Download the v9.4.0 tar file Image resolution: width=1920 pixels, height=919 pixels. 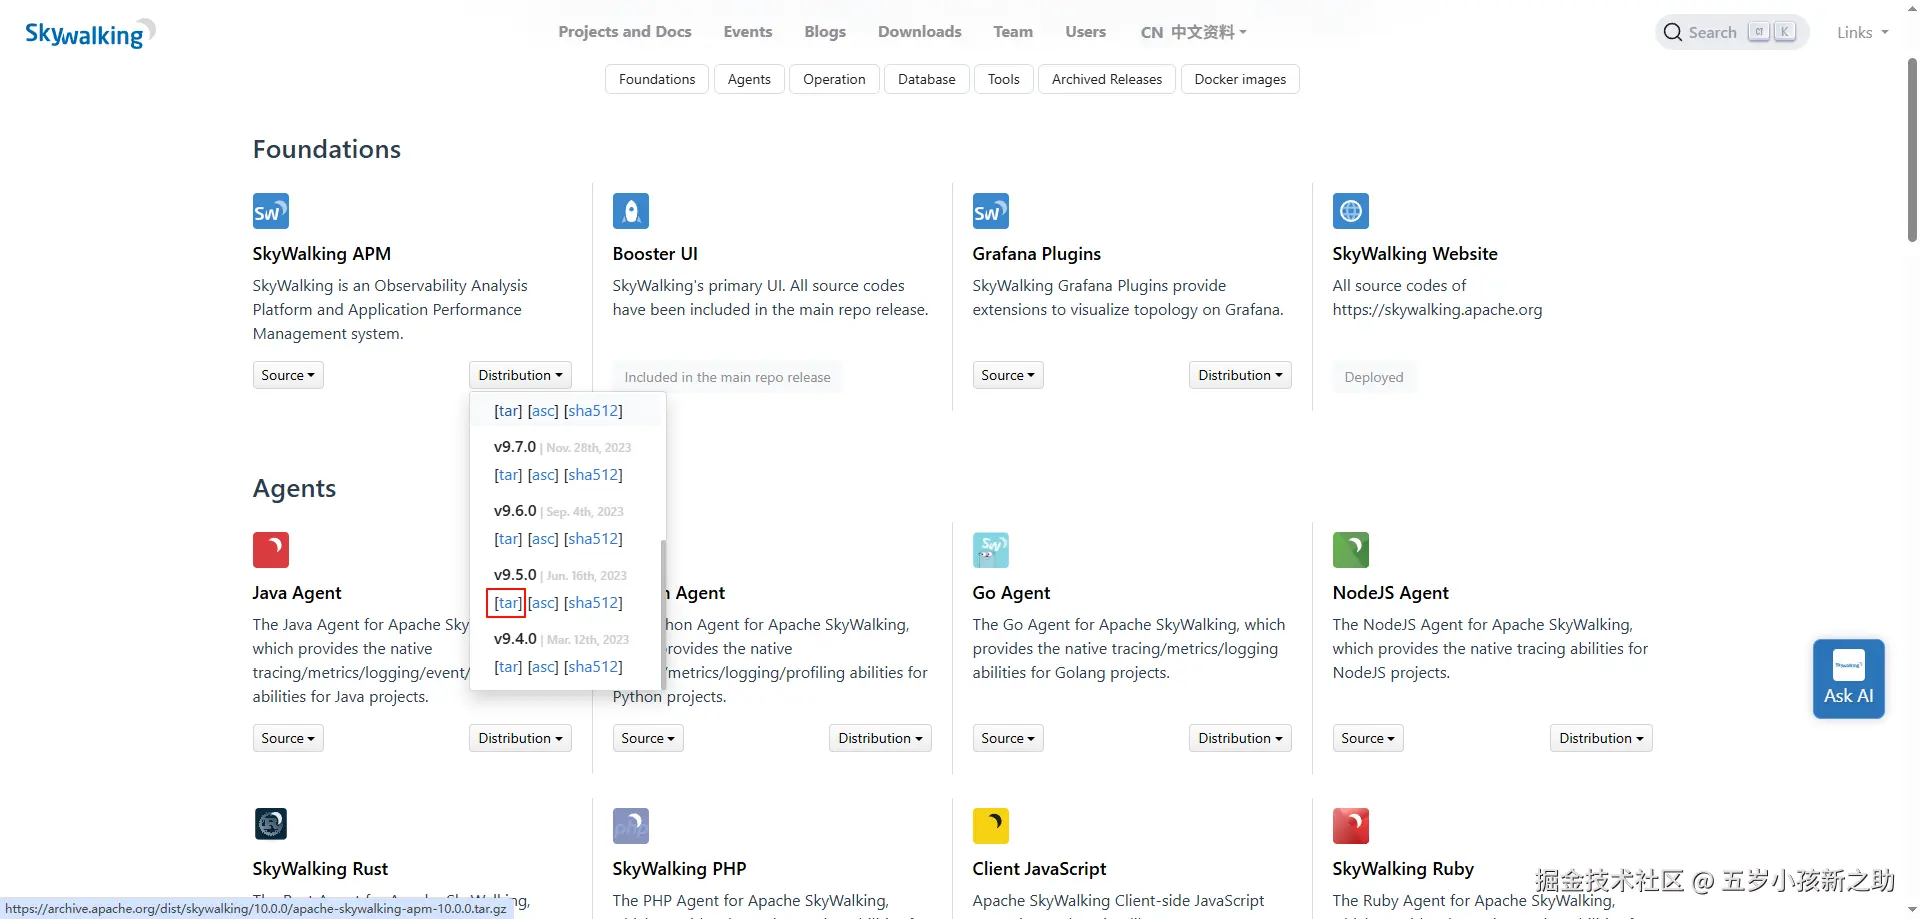508,667
